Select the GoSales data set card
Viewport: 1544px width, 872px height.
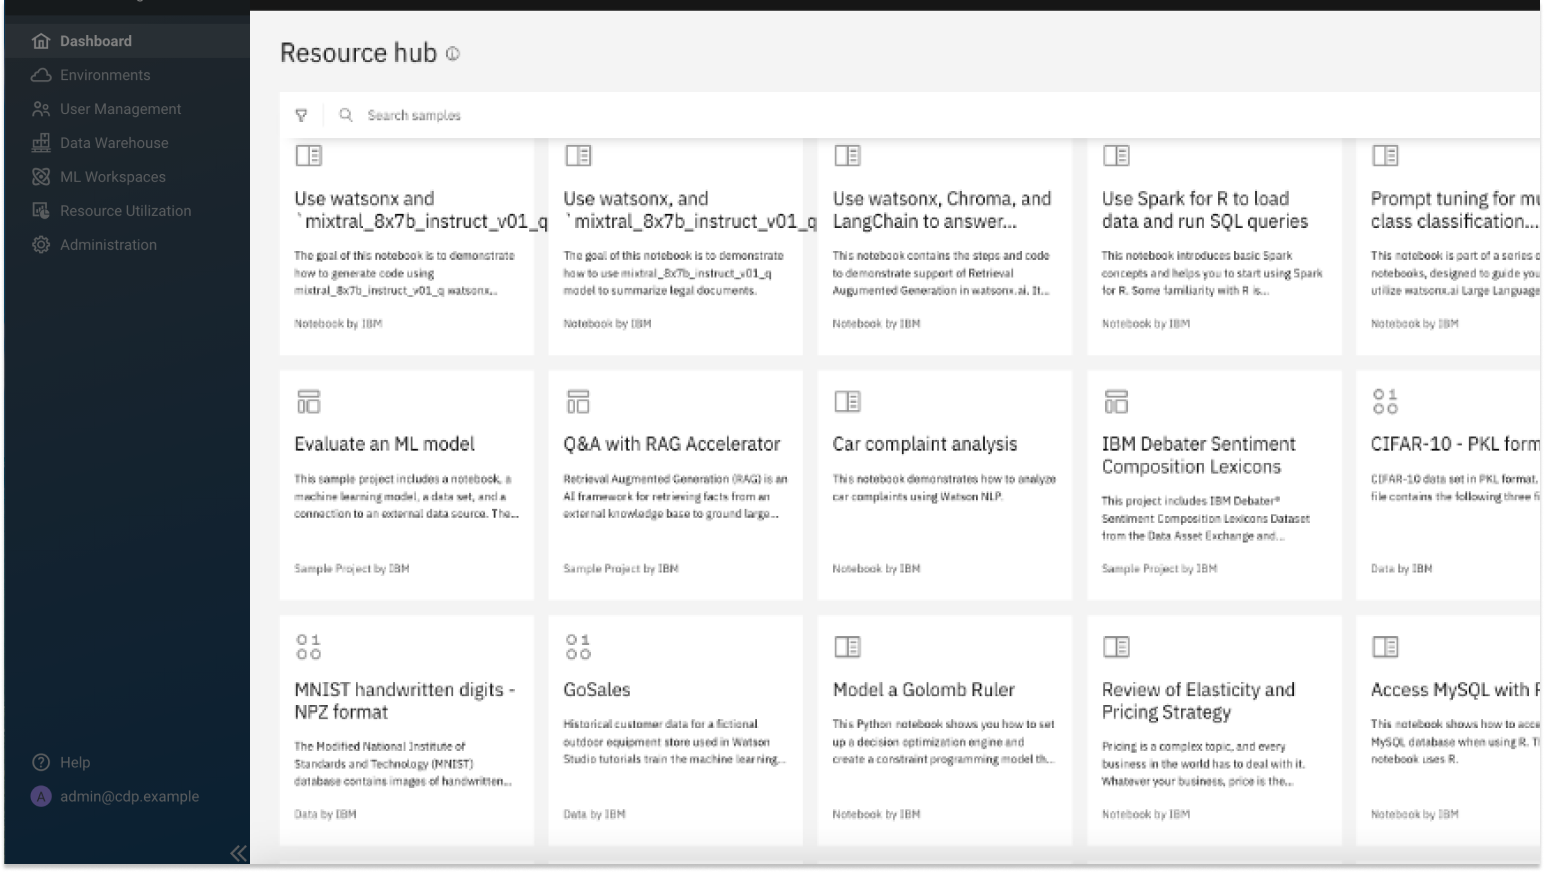pos(676,731)
